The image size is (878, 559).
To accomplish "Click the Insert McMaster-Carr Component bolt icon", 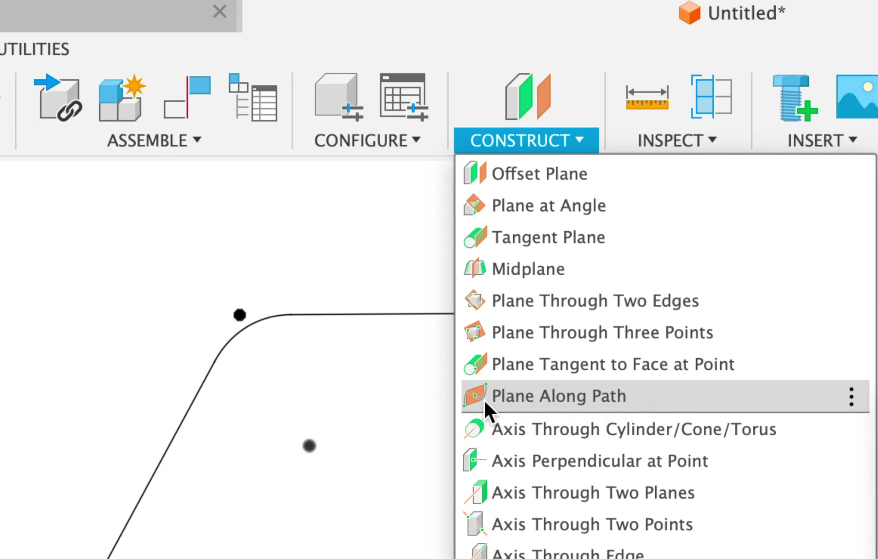I will (795, 98).
